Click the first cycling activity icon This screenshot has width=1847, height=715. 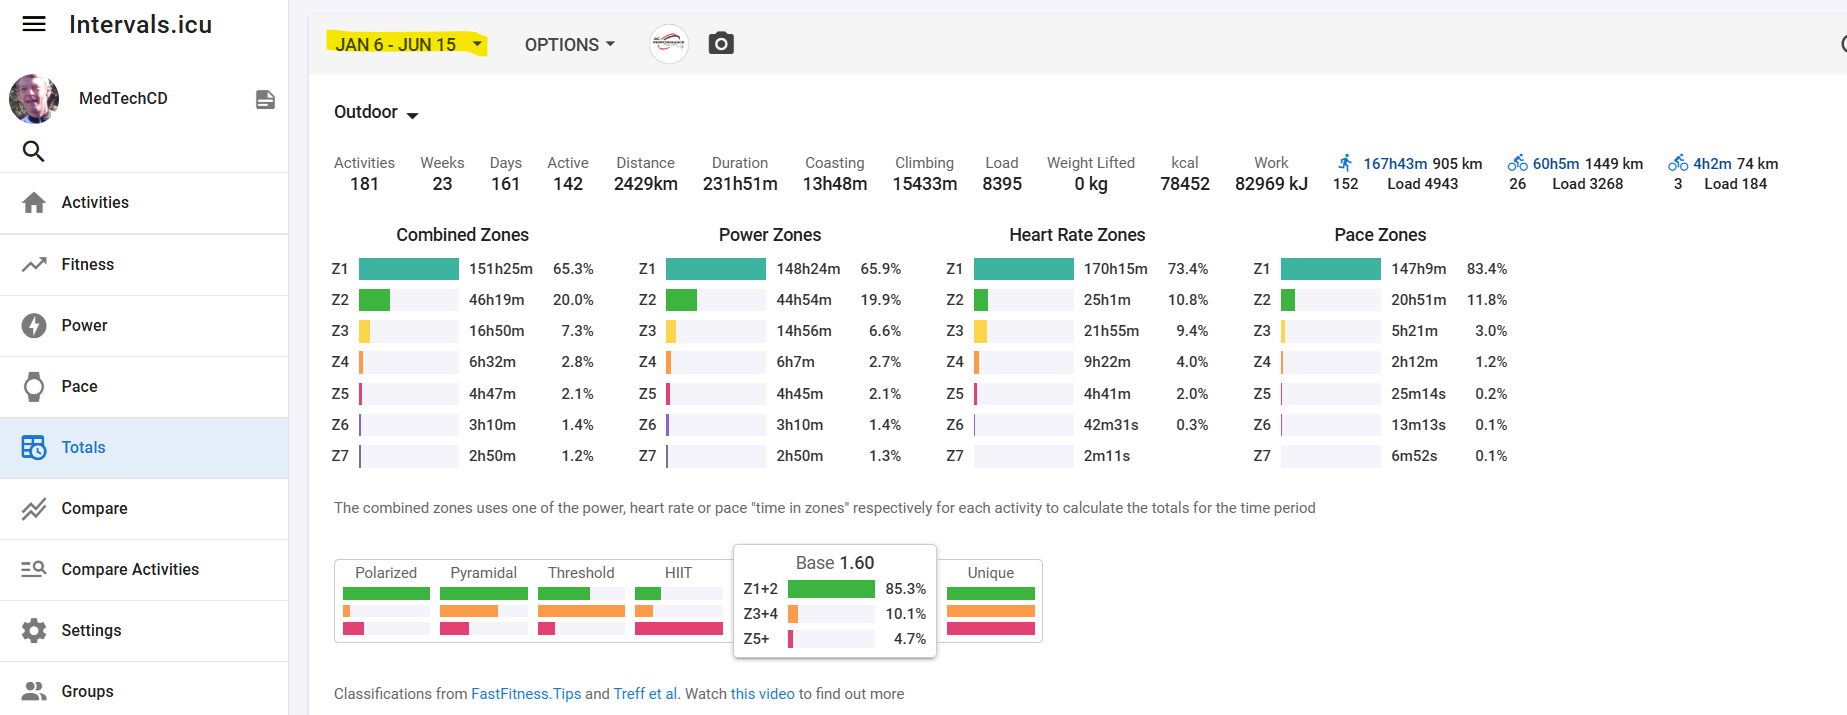tap(1517, 163)
